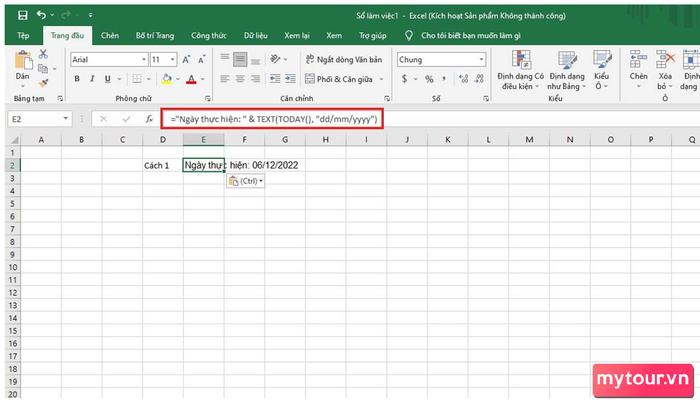The width and height of the screenshot is (700, 405).
Task: Open the font color dropdown arrow
Action: 203,79
